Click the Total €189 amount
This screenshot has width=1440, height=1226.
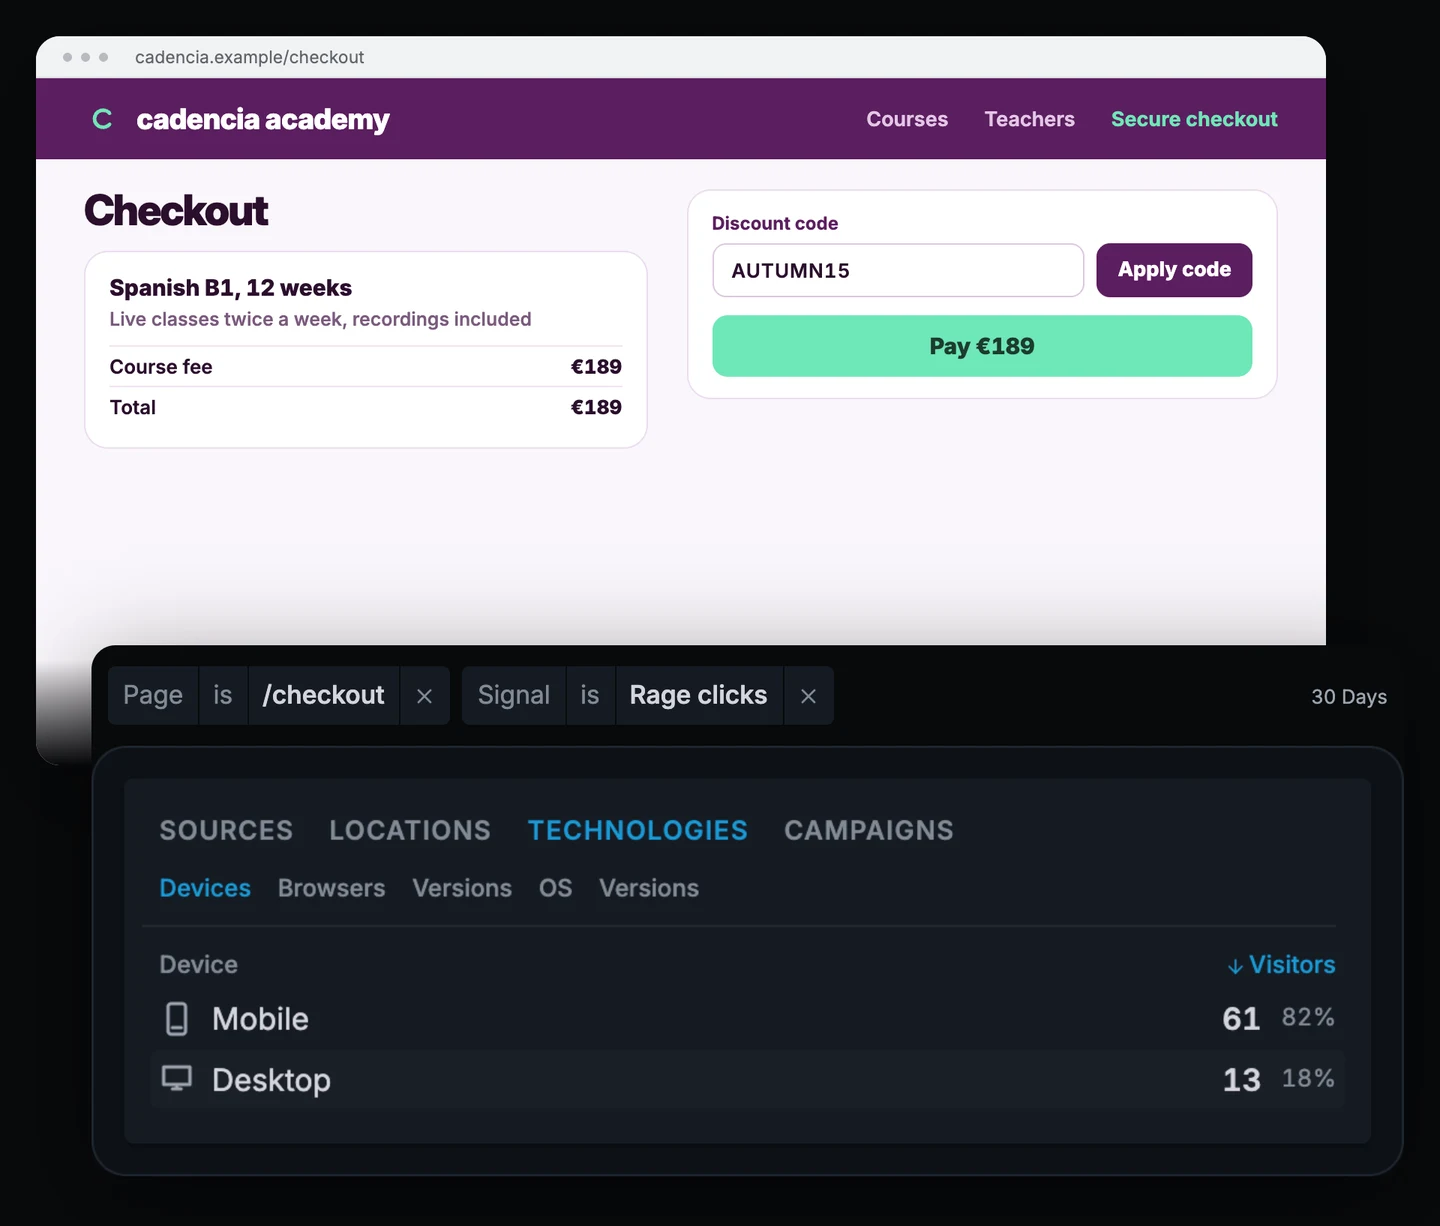(x=596, y=407)
